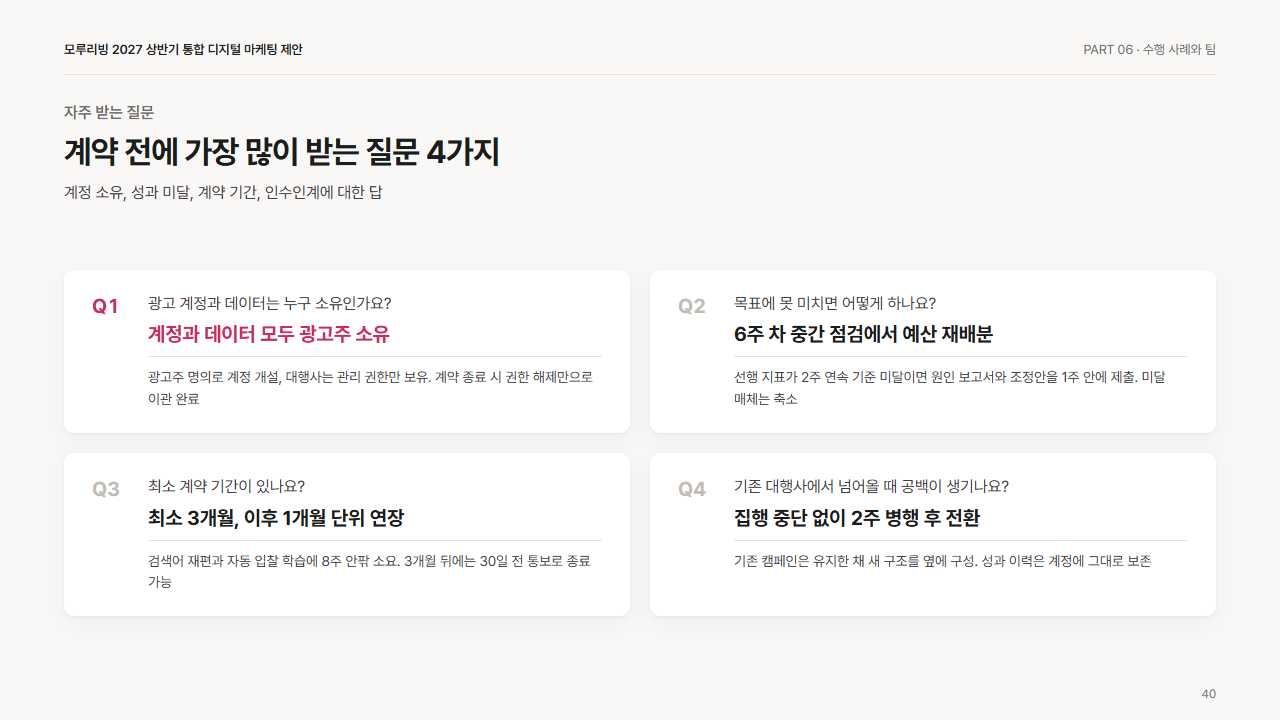Click the page number 40
Image resolution: width=1280 pixels, height=720 pixels.
click(1209, 694)
